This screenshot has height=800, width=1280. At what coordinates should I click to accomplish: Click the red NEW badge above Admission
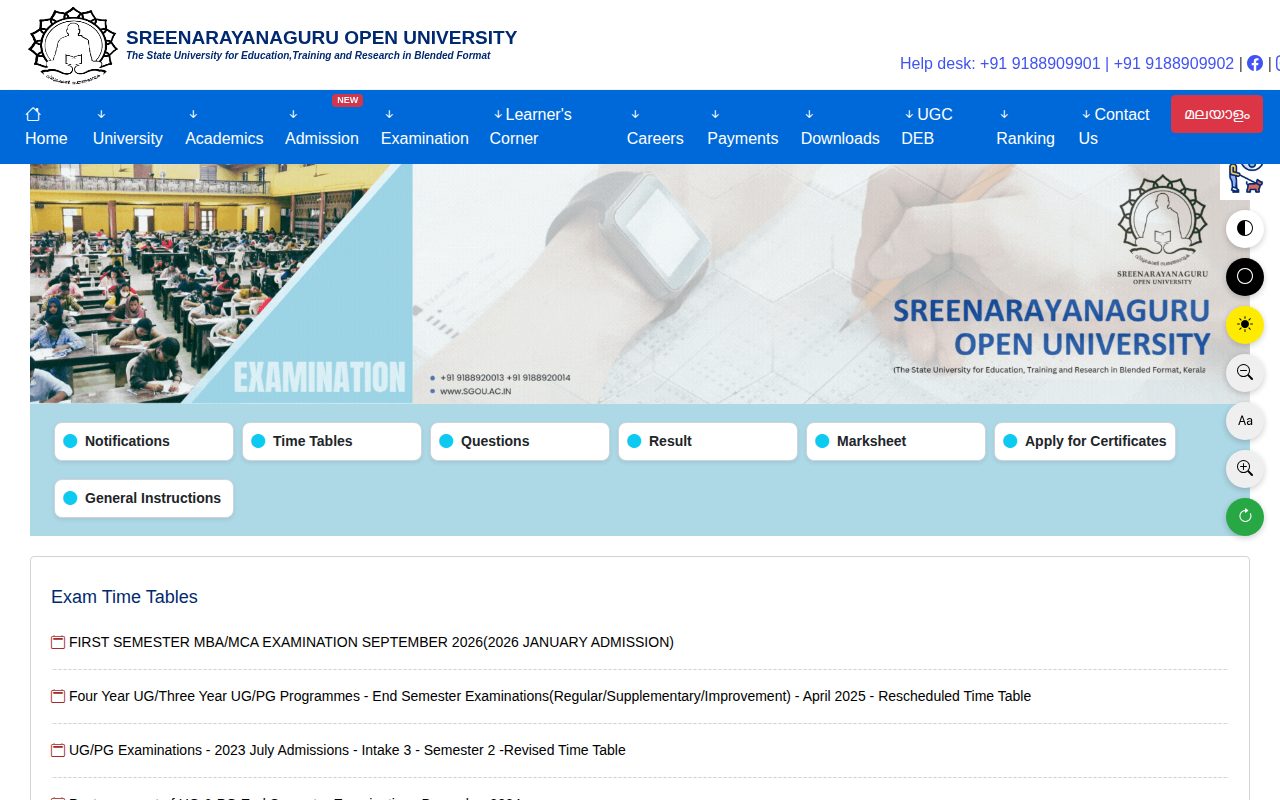[347, 100]
